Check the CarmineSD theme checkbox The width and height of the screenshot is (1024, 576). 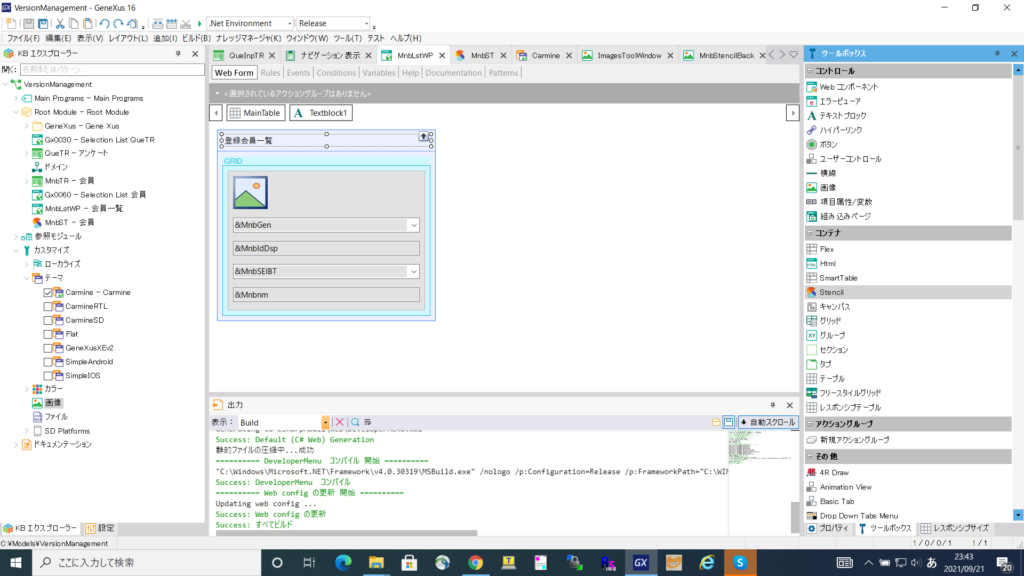click(x=48, y=321)
